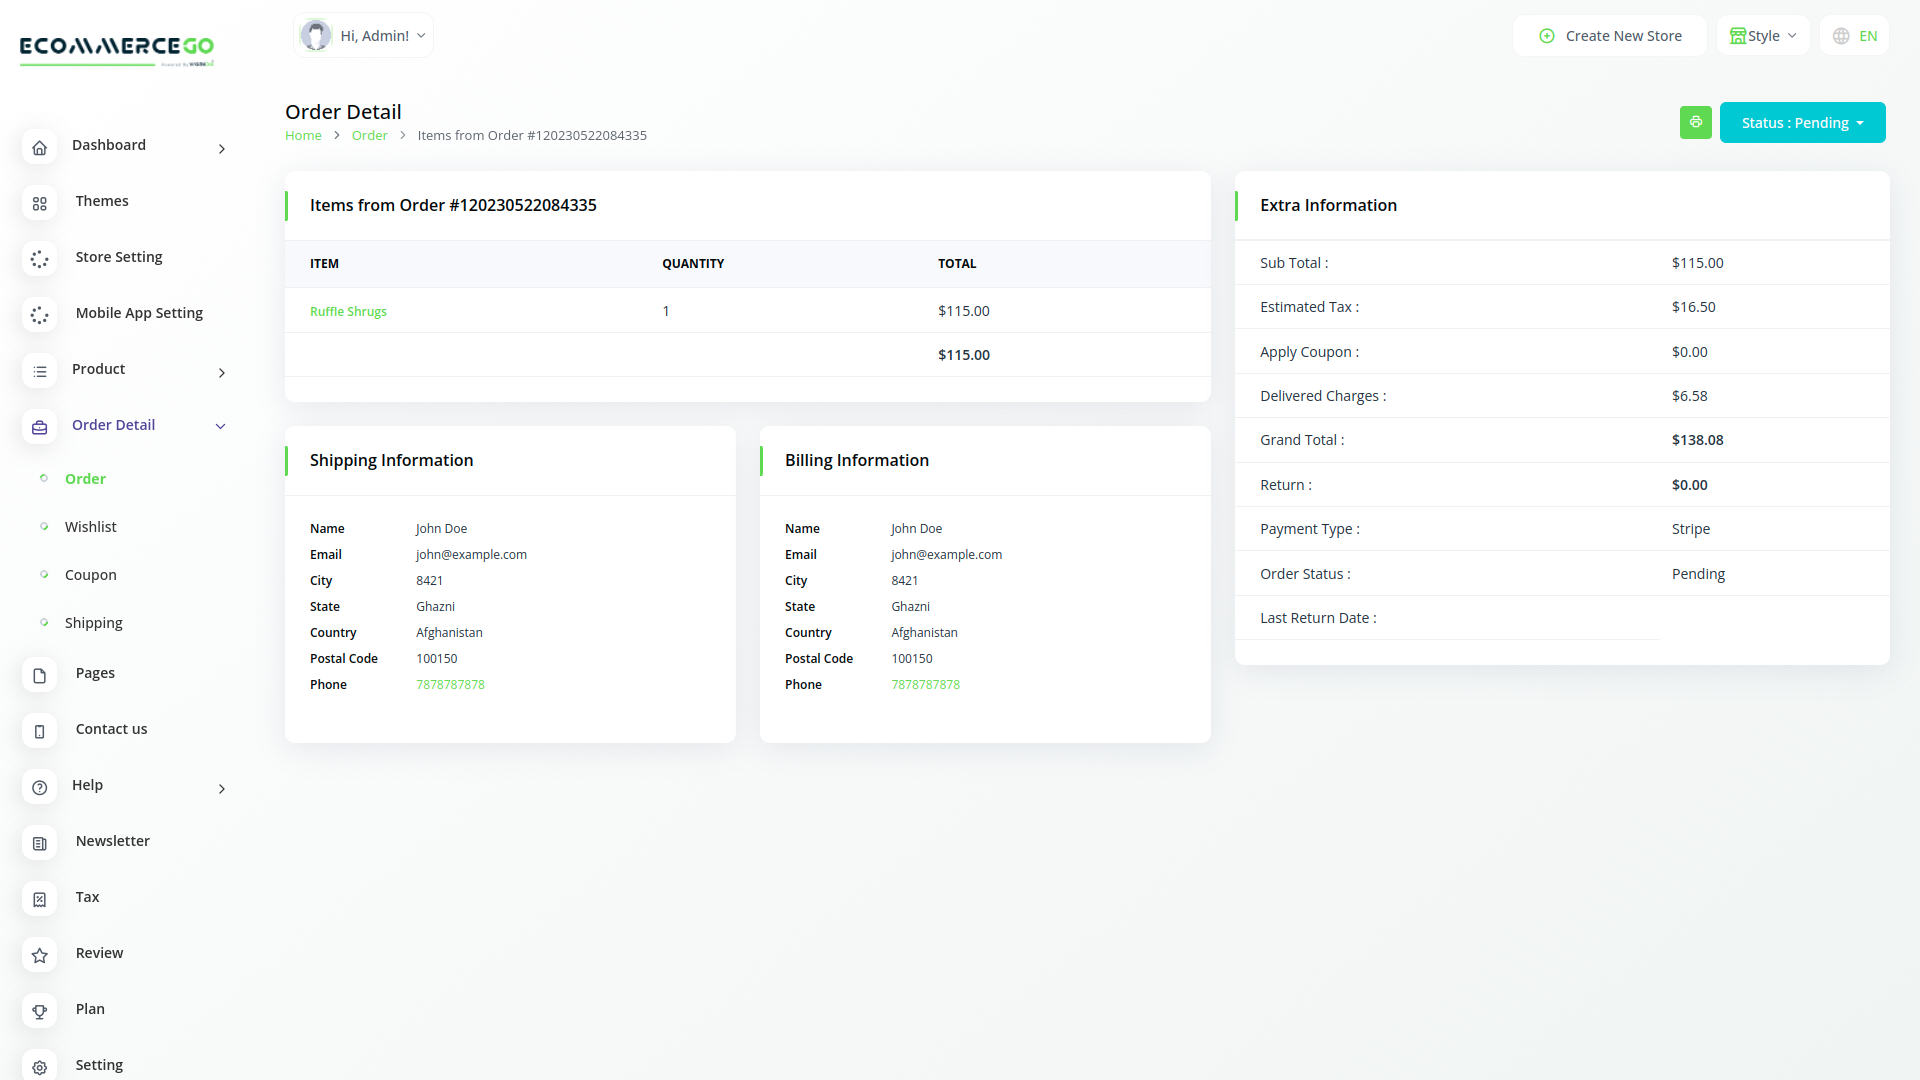
Task: Open the Ruffle Shrugs product link
Action: 348,312
